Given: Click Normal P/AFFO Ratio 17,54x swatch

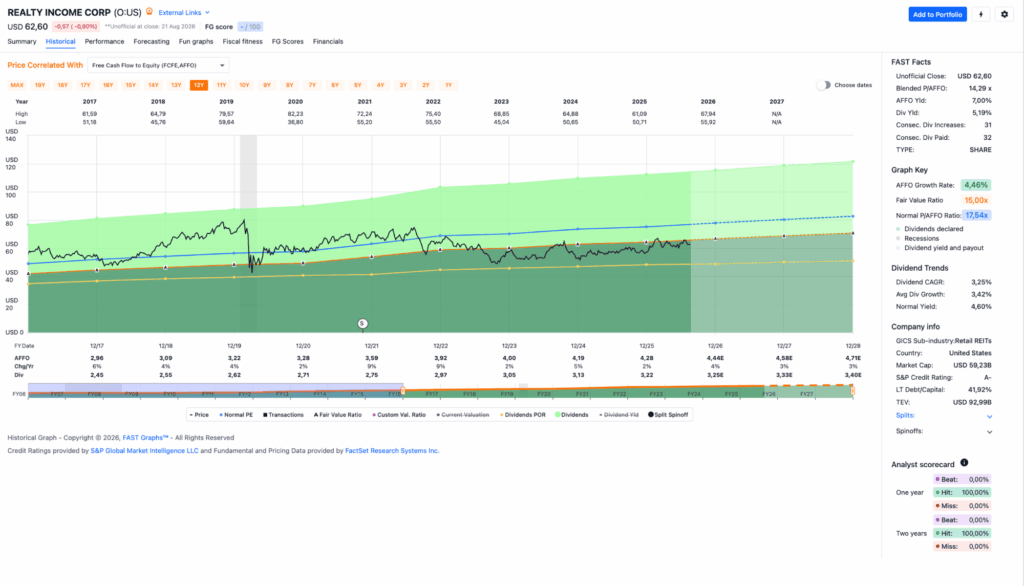Looking at the screenshot, I should tap(976, 215).
